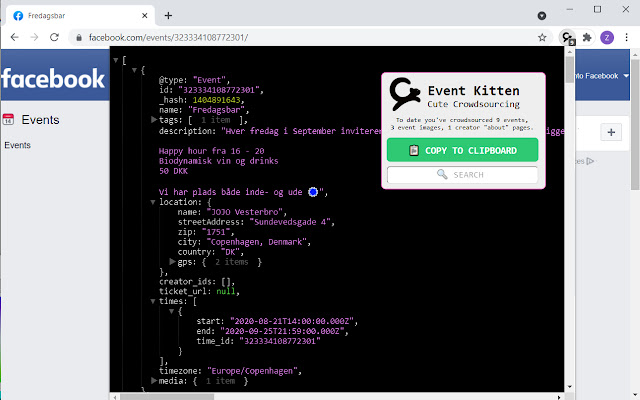Click the JSON panel vertical scrollbar thumb
The height and width of the screenshot is (400, 640).
pyautogui.click(x=569, y=69)
